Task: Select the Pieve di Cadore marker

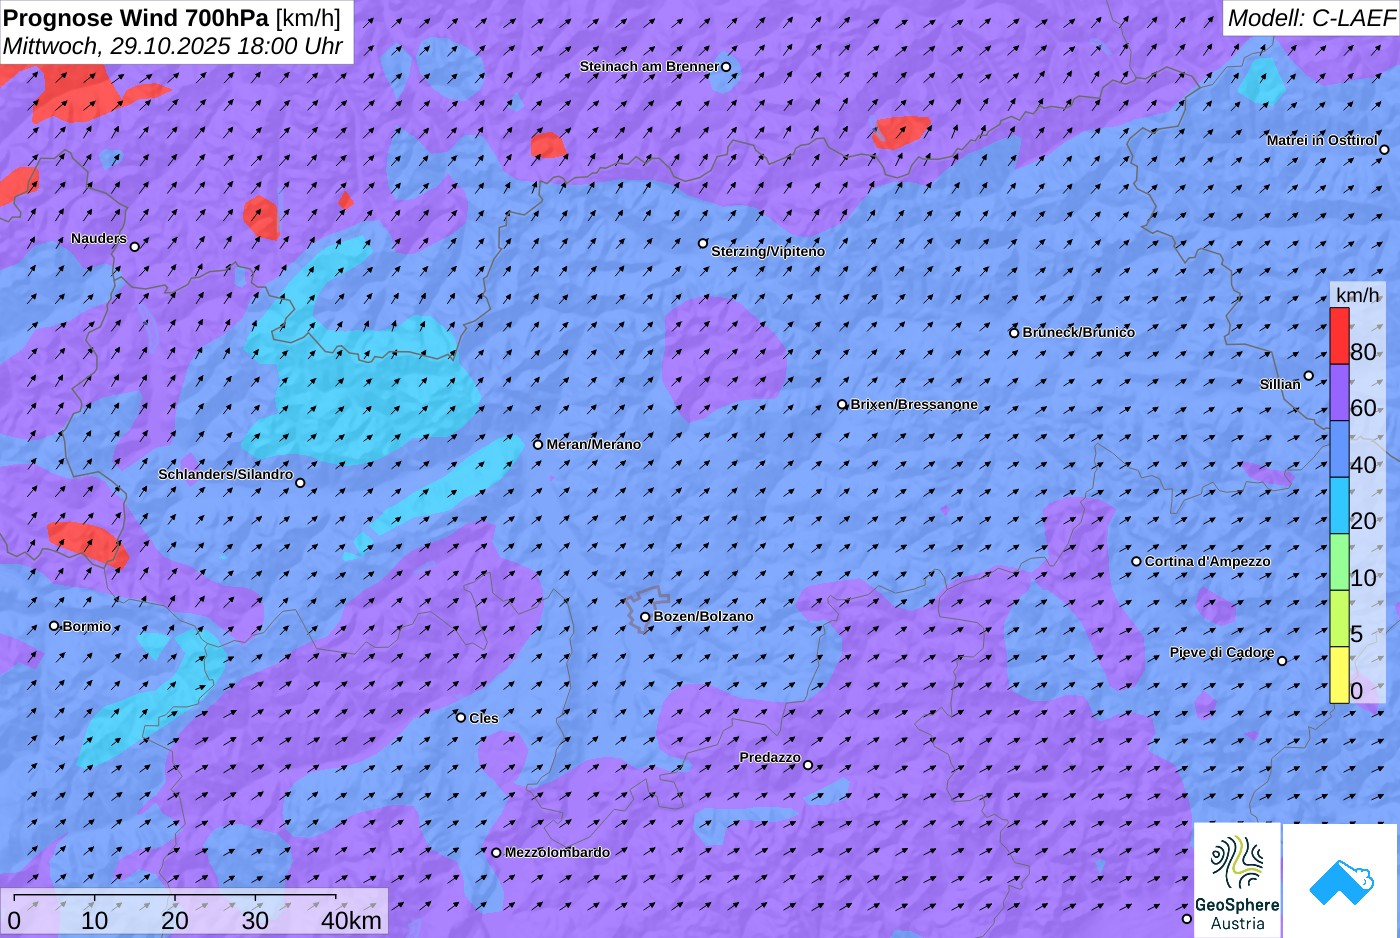Action: point(1282,660)
